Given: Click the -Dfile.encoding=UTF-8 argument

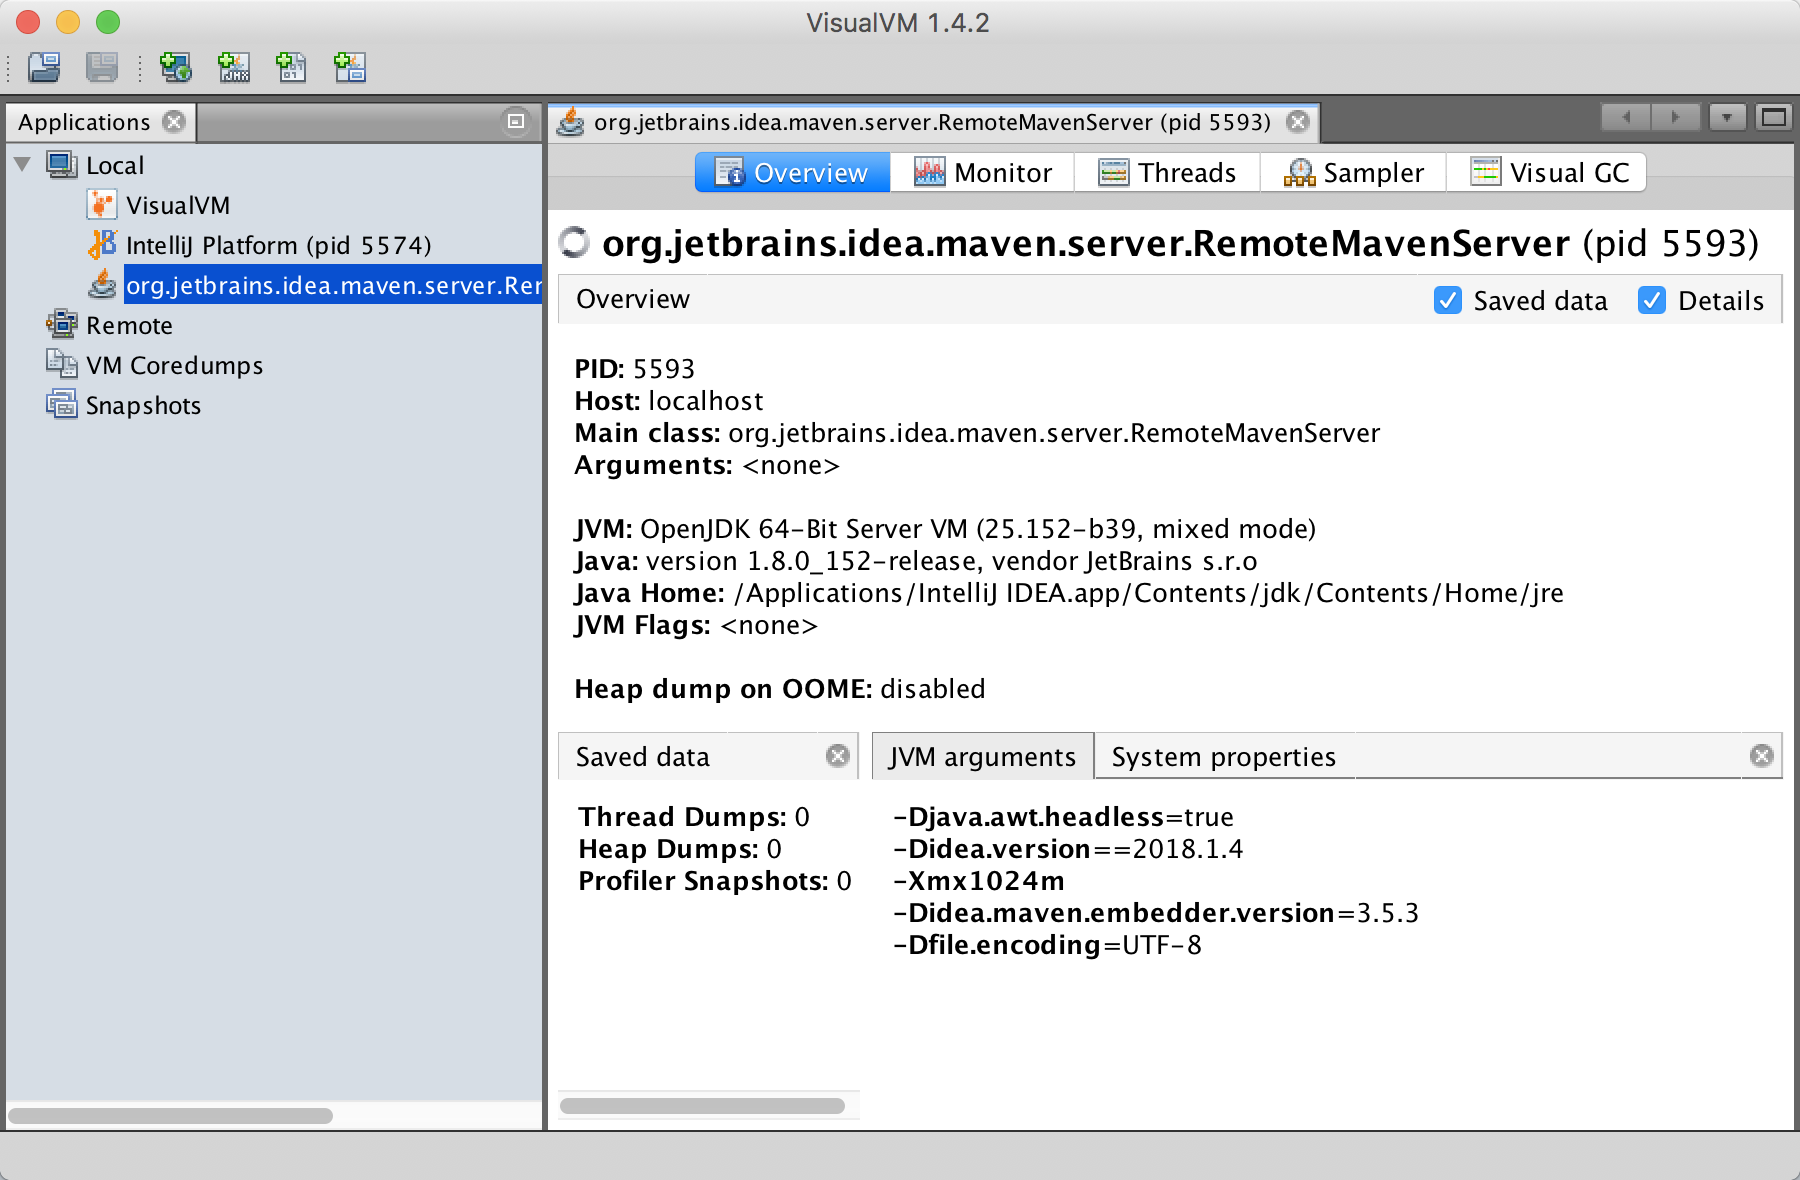Looking at the screenshot, I should (1047, 945).
